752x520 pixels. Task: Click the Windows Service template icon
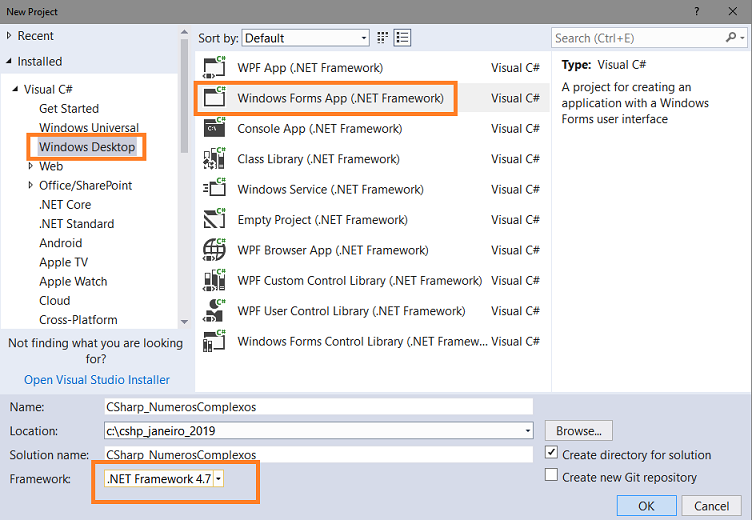coord(214,189)
